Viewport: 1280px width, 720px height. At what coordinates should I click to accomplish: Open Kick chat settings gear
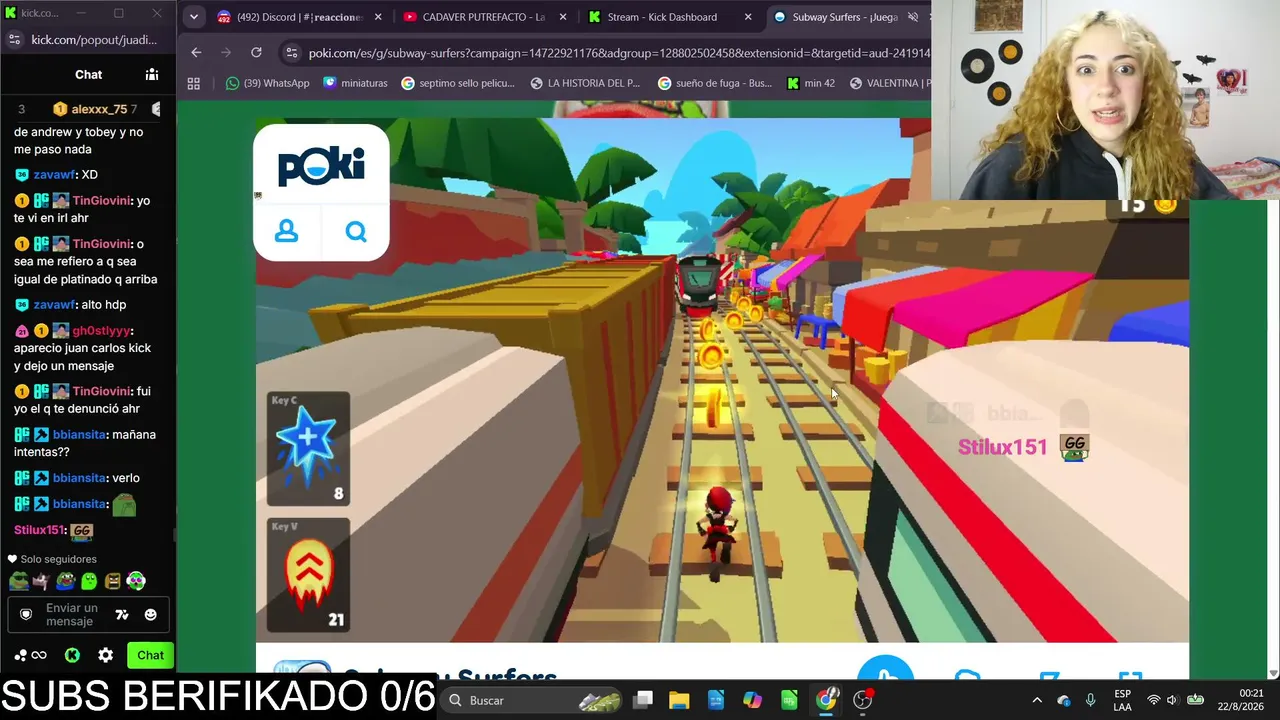(106, 655)
